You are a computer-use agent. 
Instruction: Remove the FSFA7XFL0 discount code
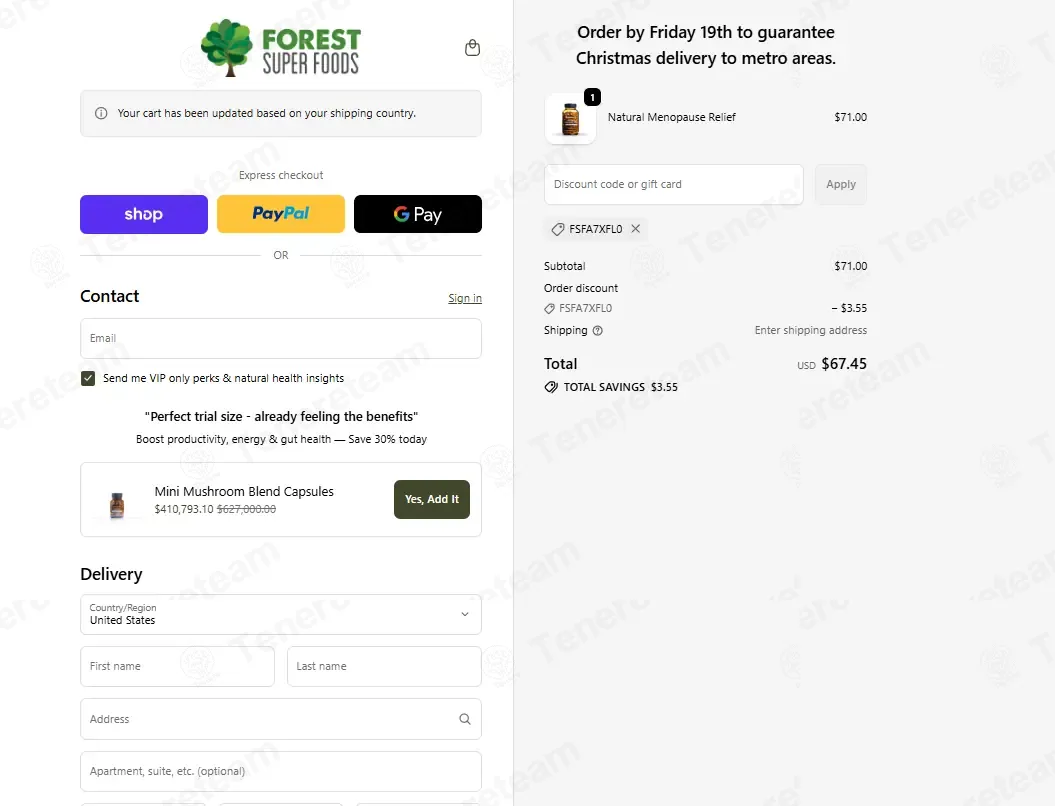click(x=636, y=229)
